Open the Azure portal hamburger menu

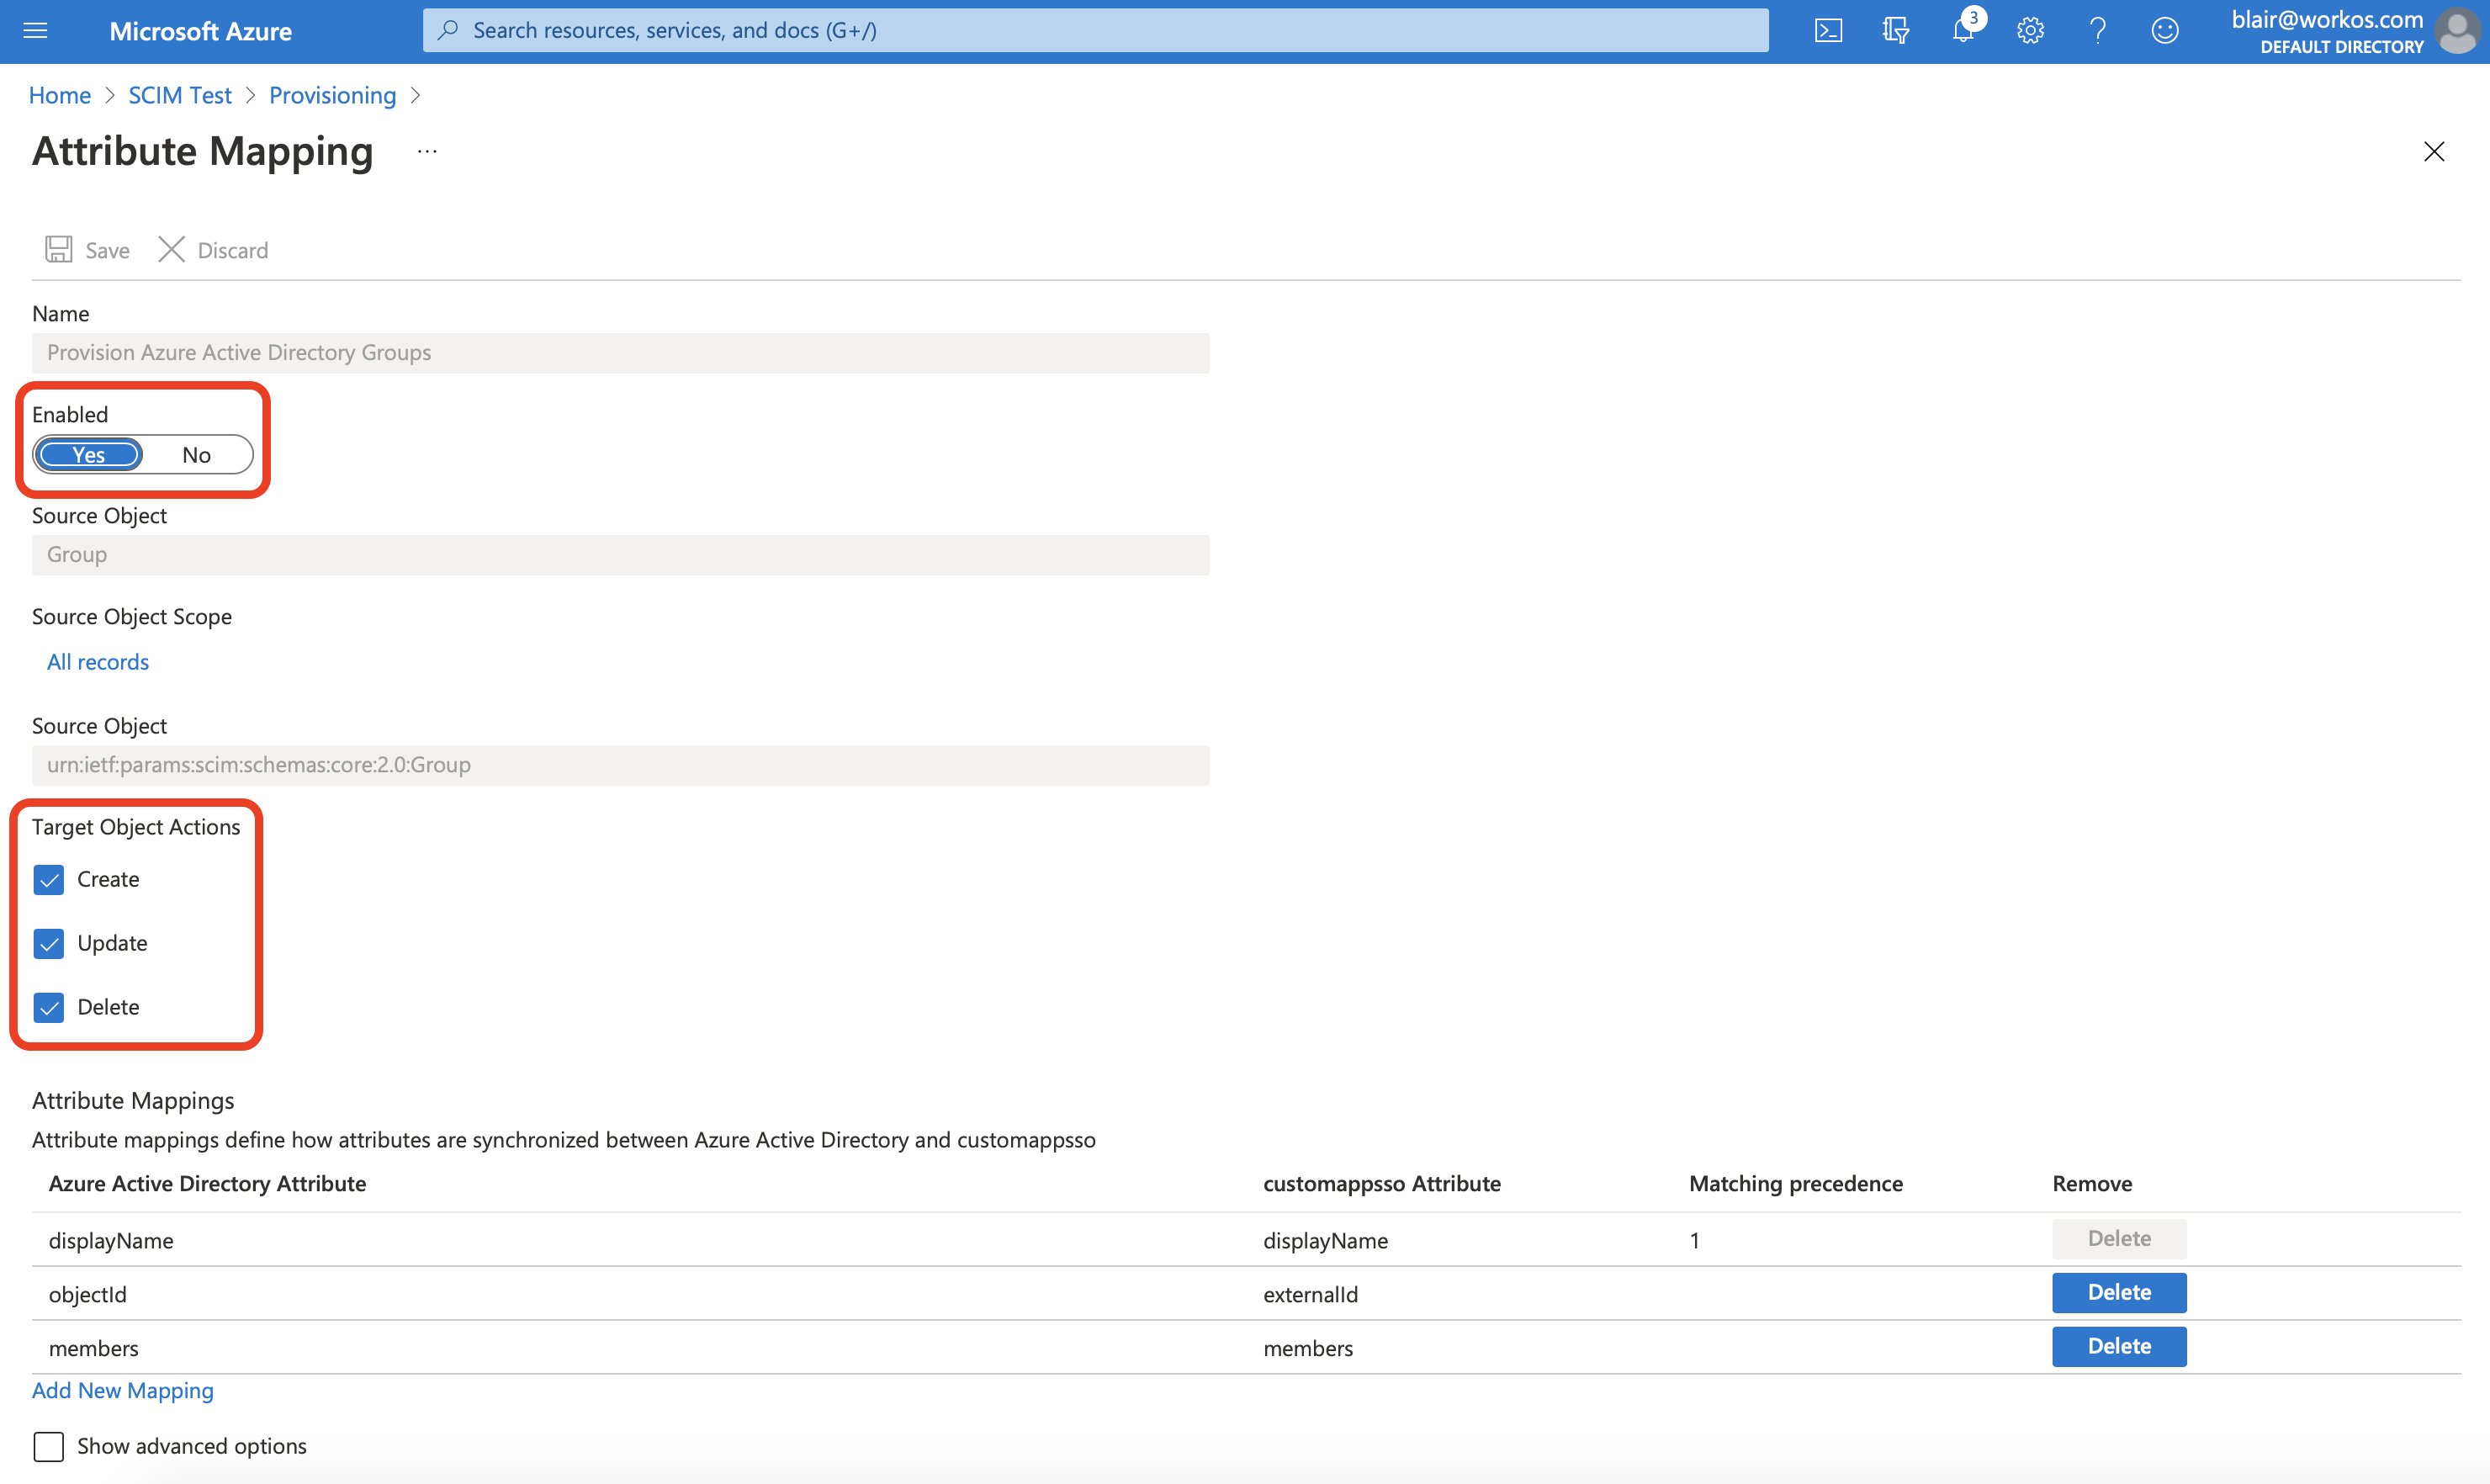click(x=35, y=31)
